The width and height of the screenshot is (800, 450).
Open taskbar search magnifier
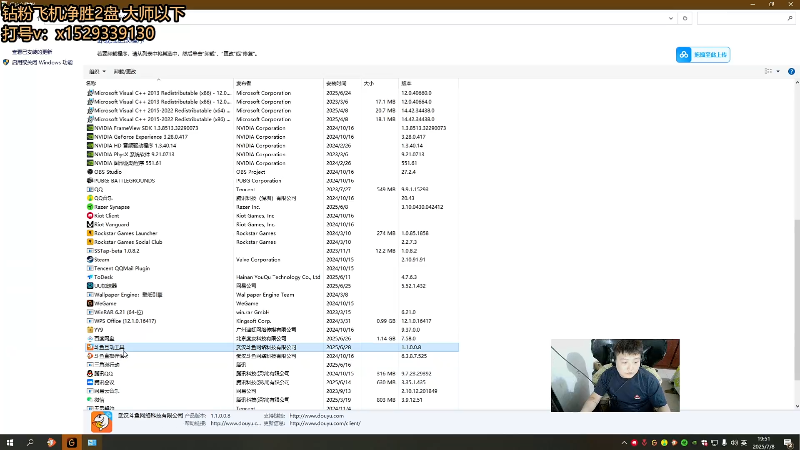[x=30, y=442]
